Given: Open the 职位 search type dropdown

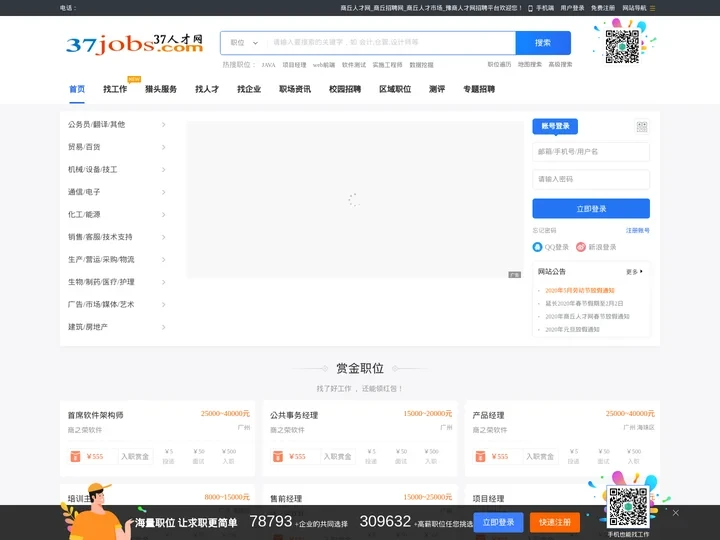Looking at the screenshot, I should (244, 43).
